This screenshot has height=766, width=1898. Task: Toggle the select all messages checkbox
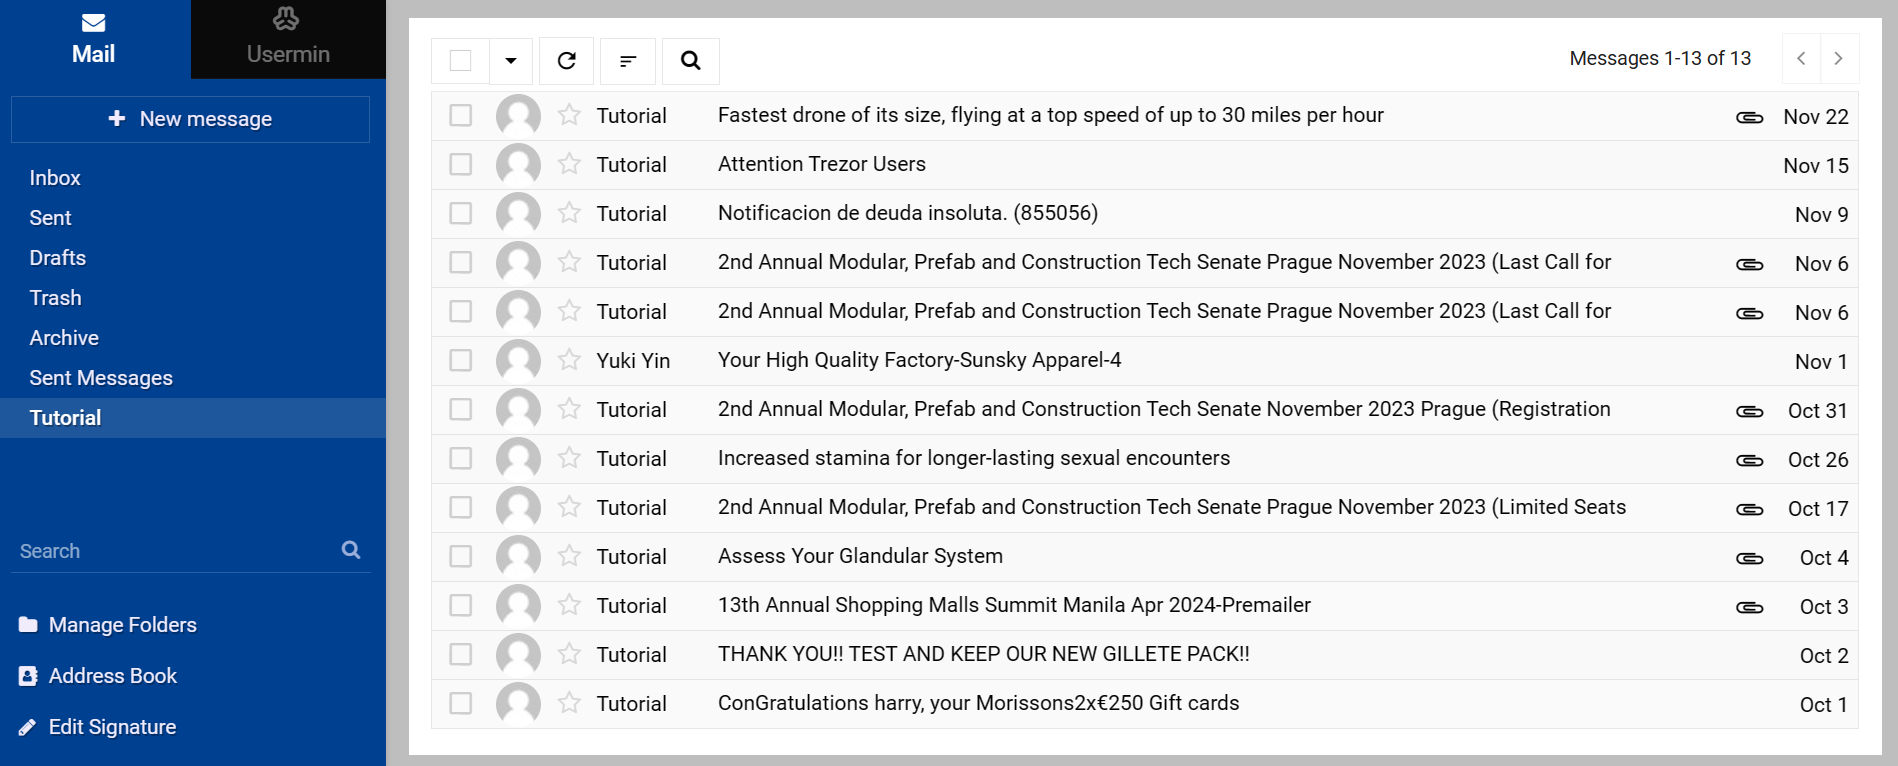tap(461, 61)
